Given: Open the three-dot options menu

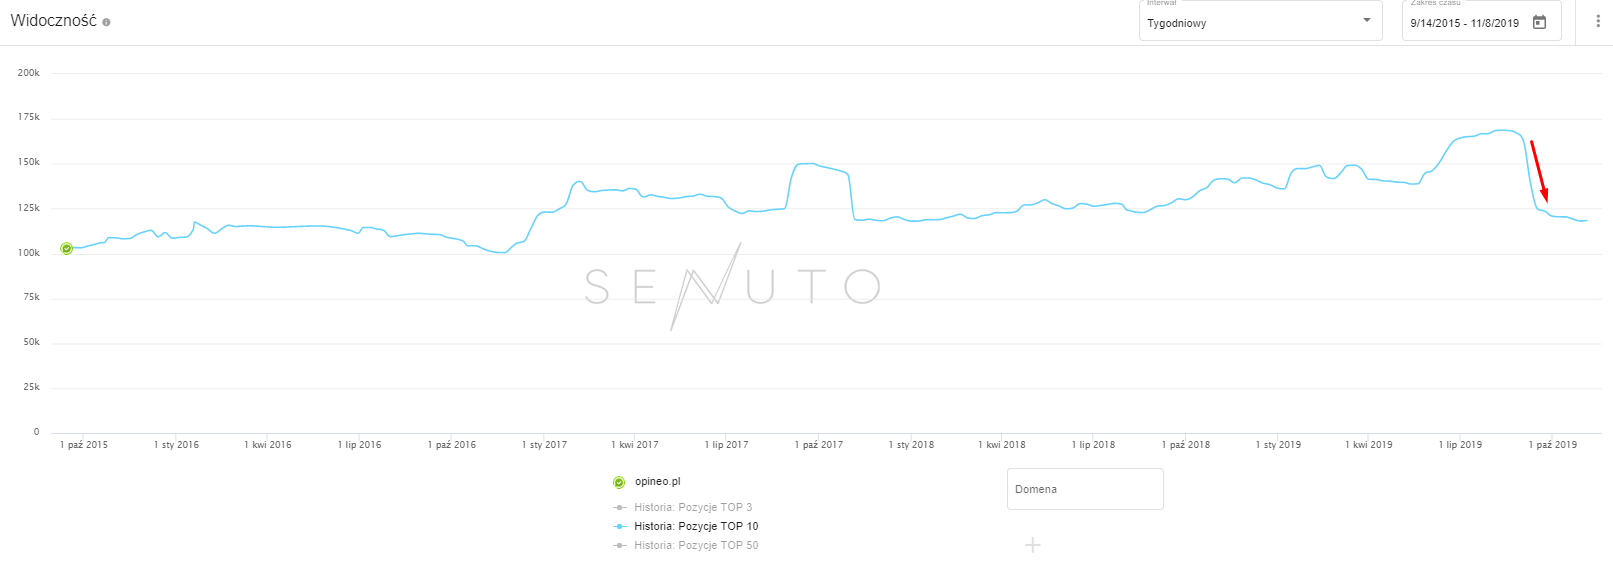Looking at the screenshot, I should [x=1597, y=21].
